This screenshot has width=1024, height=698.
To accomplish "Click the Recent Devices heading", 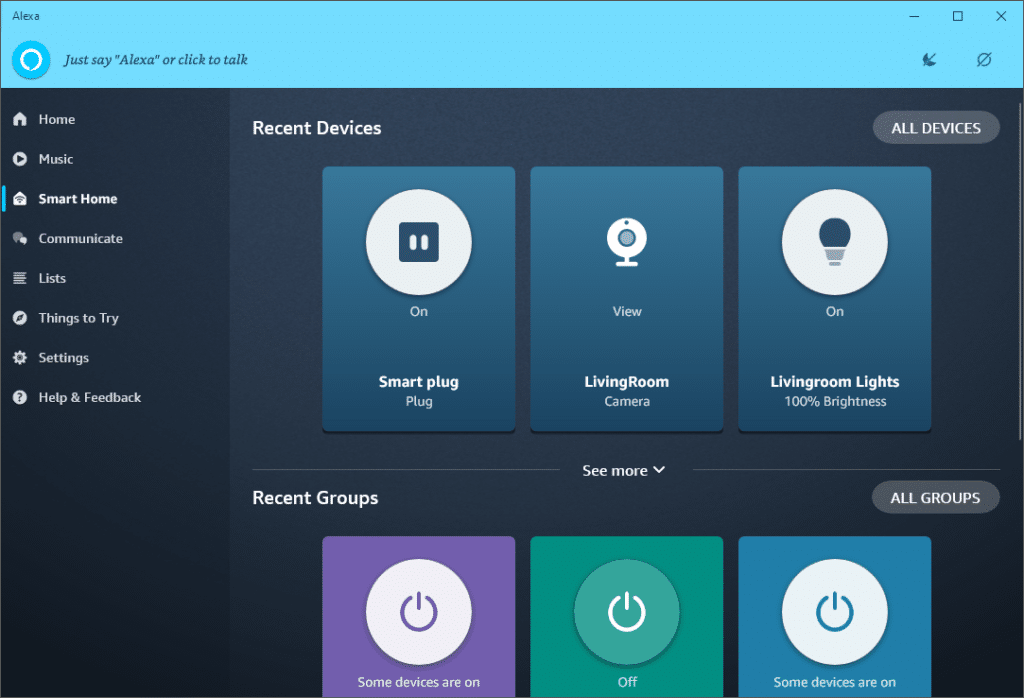I will (317, 128).
